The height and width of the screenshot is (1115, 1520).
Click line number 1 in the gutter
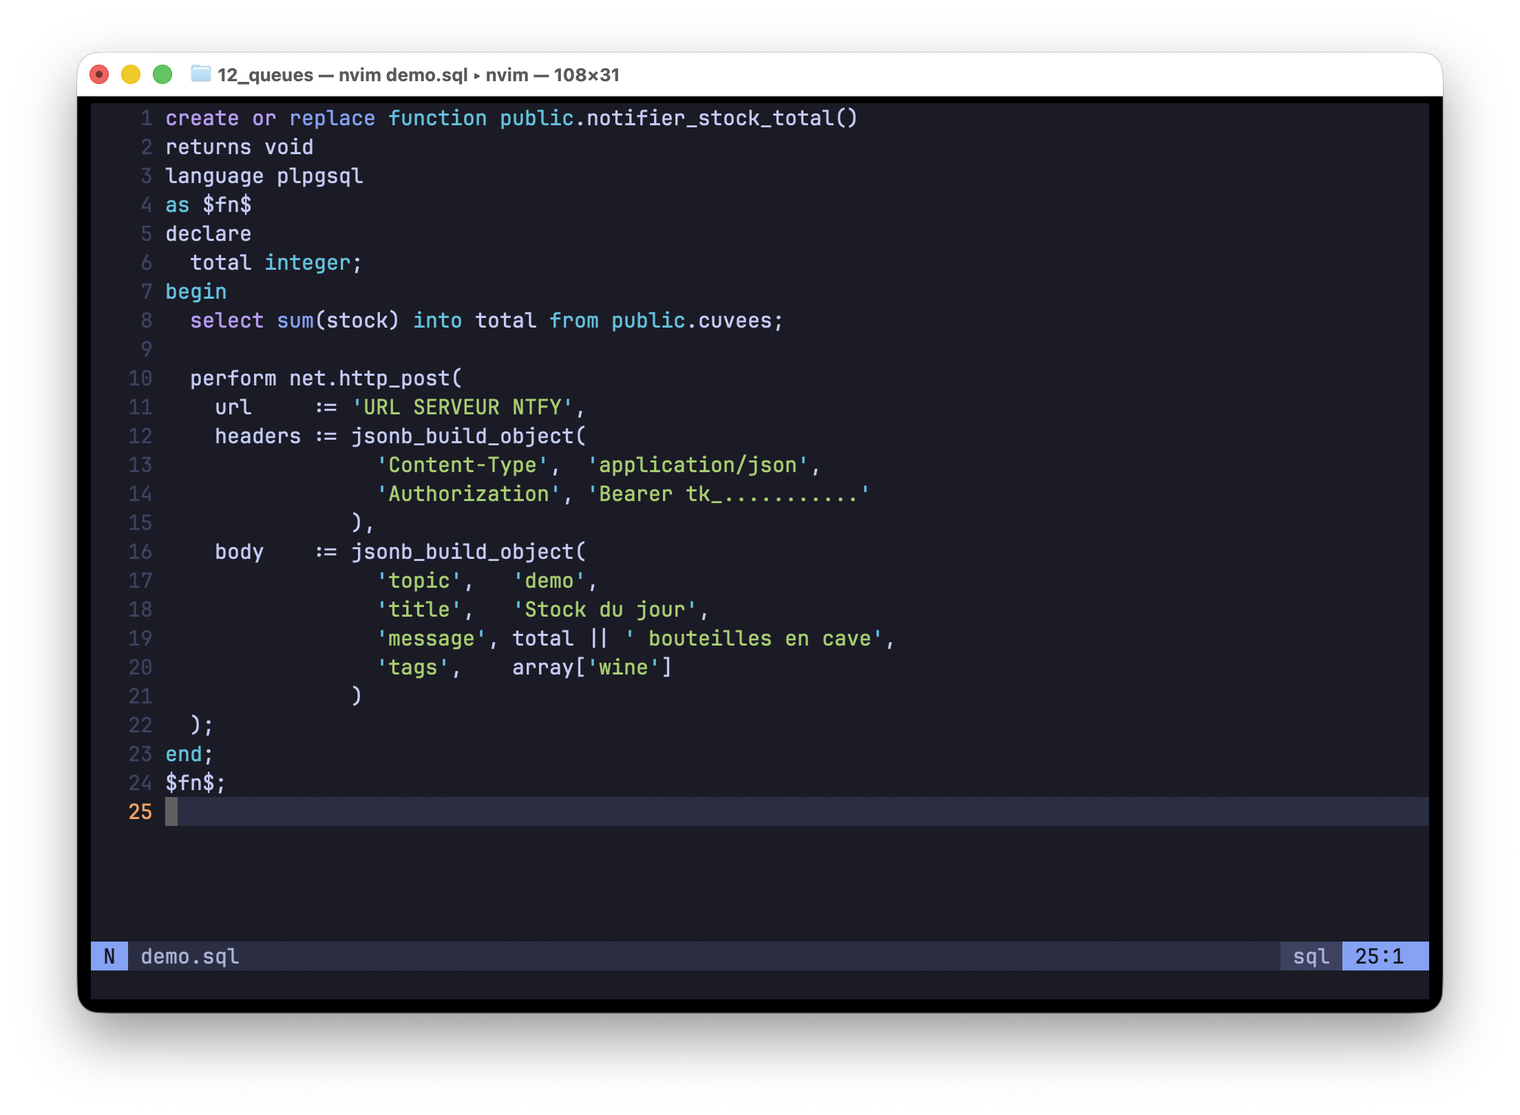pyautogui.click(x=147, y=118)
